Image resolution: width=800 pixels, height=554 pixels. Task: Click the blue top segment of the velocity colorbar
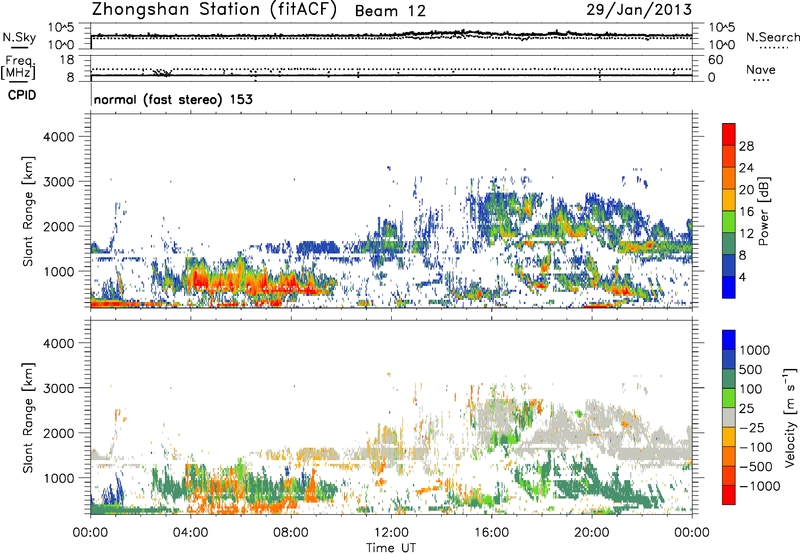click(729, 340)
